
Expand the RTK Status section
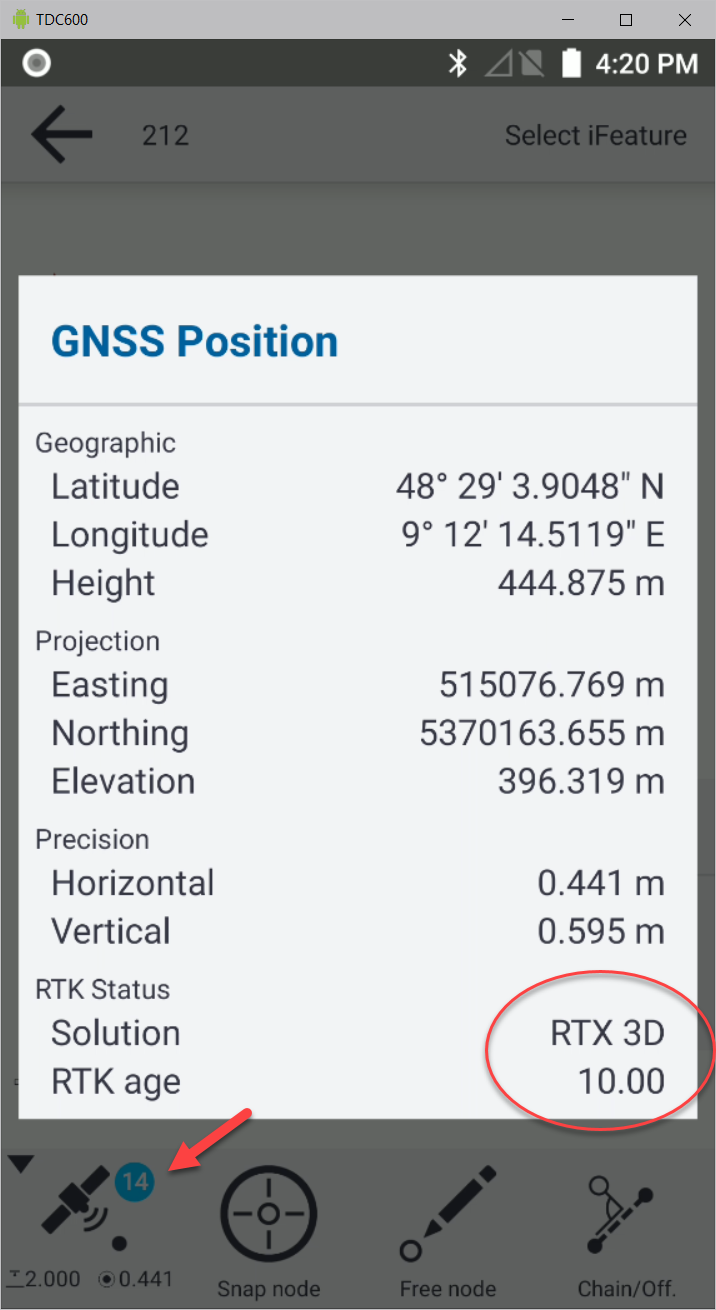click(102, 989)
